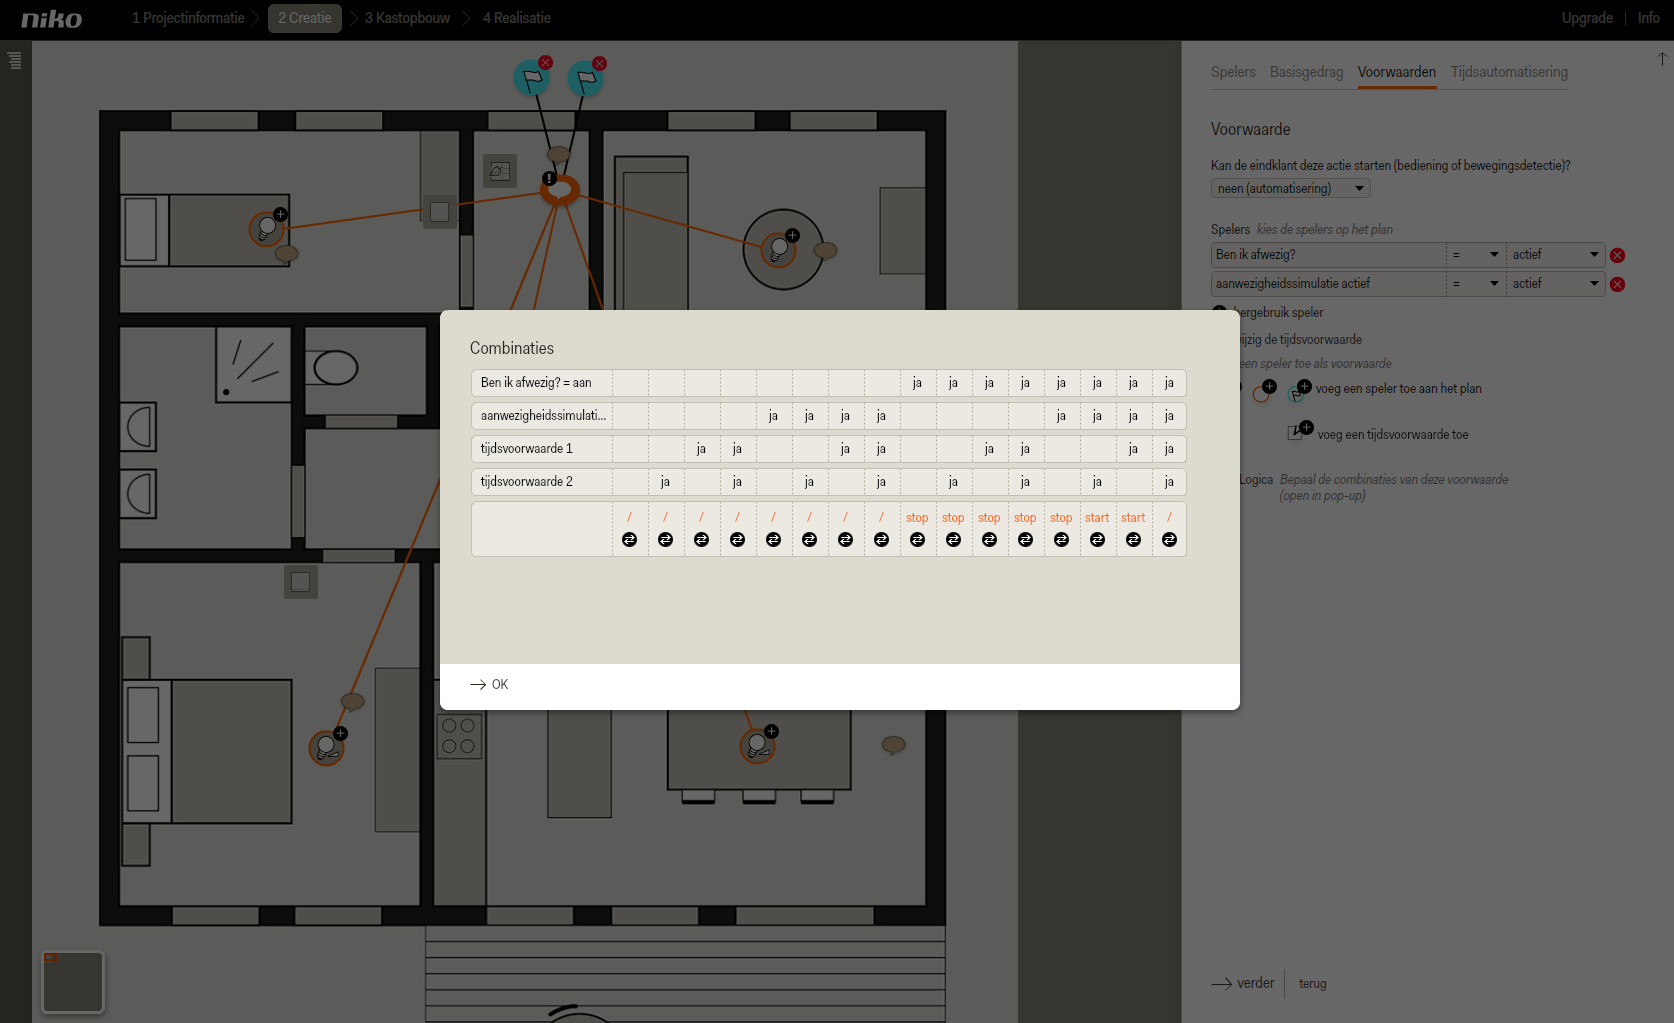Click 'voeg een speler toe aan het plan' icon
Image resolution: width=1674 pixels, height=1023 pixels.
(1299, 391)
